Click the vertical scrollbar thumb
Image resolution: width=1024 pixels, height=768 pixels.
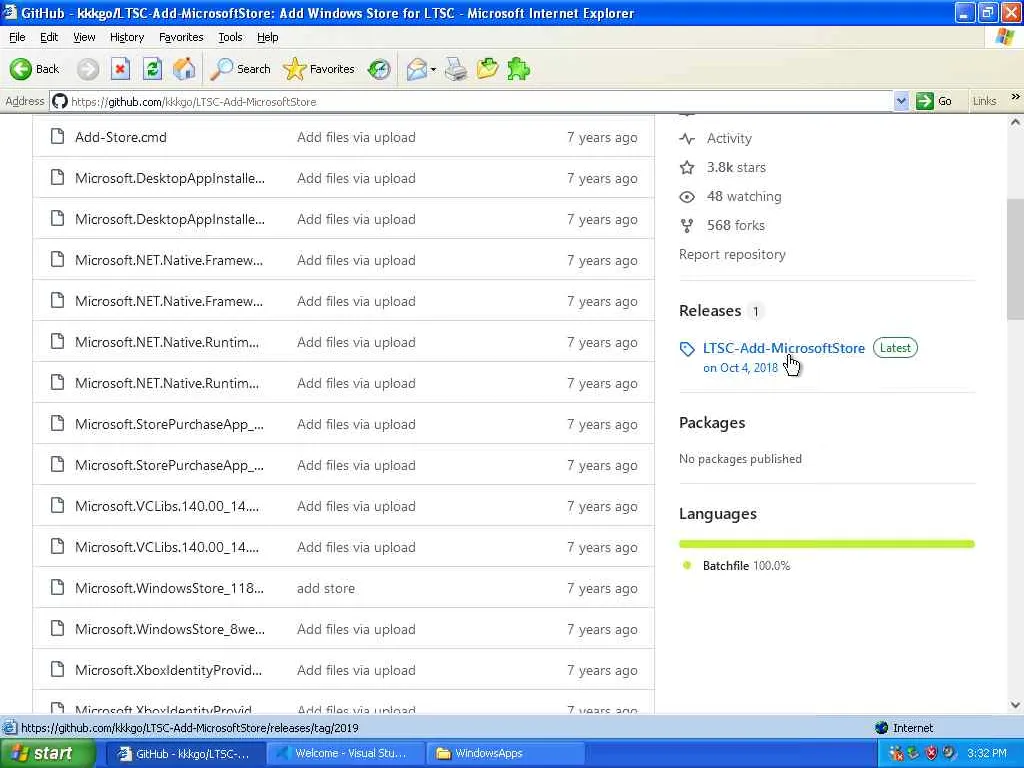pyautogui.click(x=1015, y=259)
